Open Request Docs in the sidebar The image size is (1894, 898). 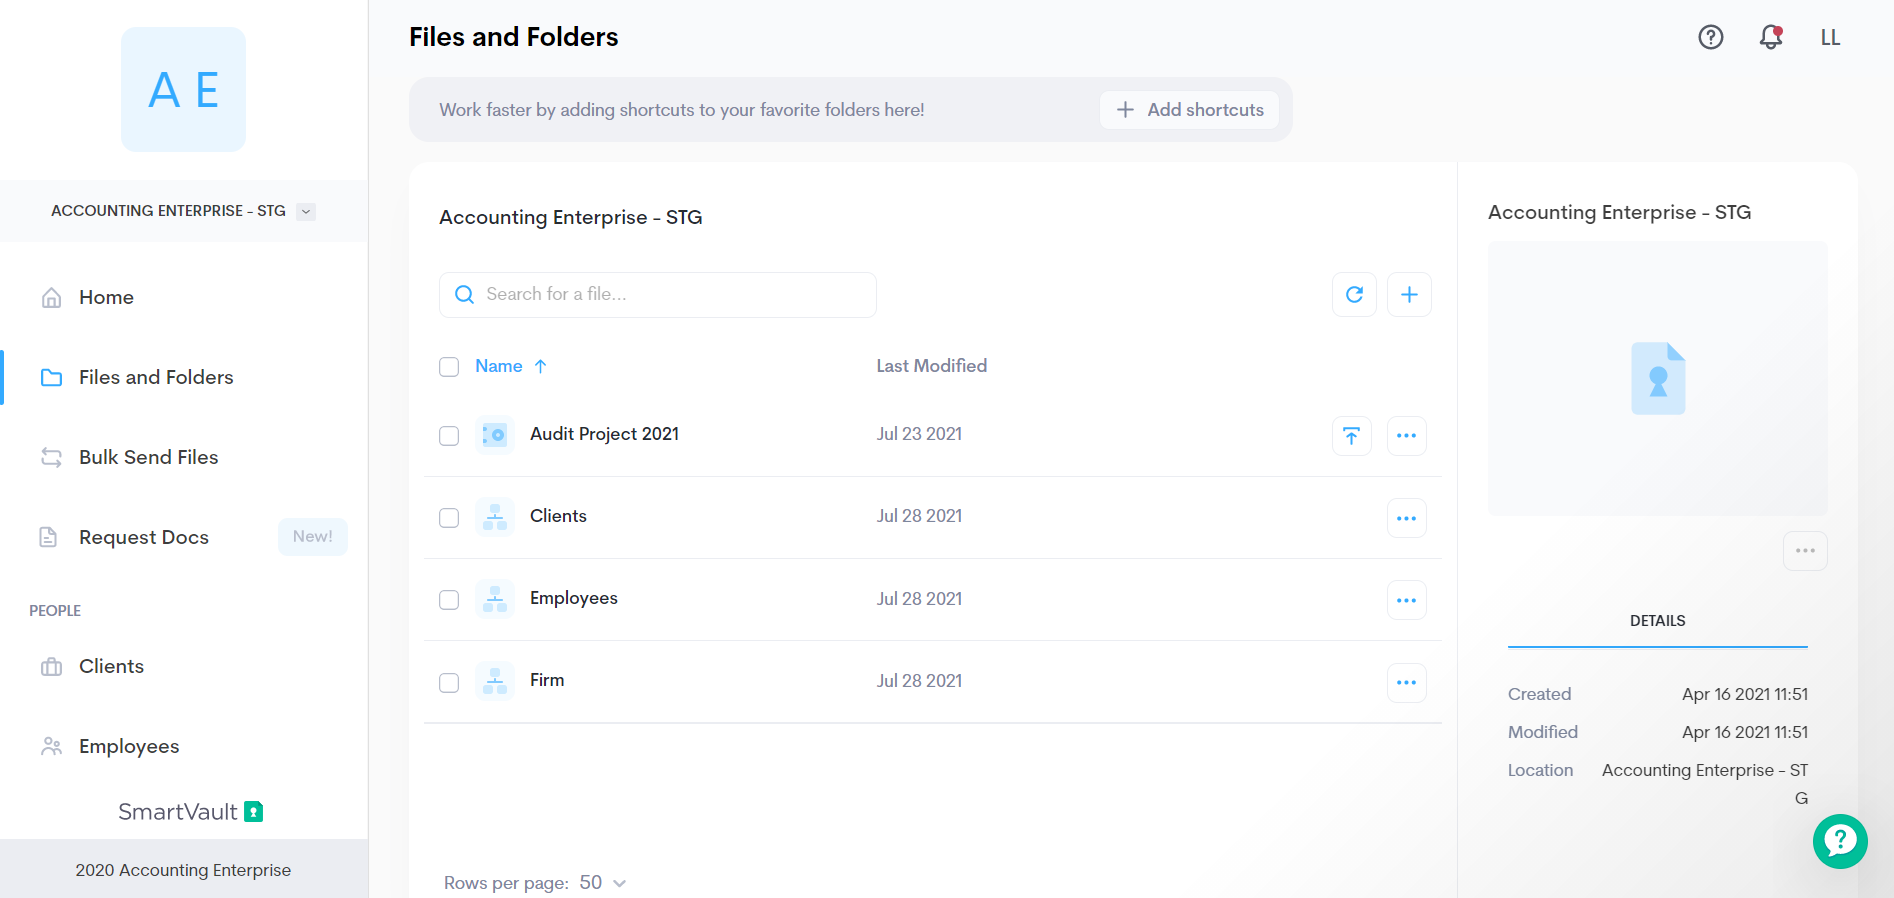pos(144,537)
